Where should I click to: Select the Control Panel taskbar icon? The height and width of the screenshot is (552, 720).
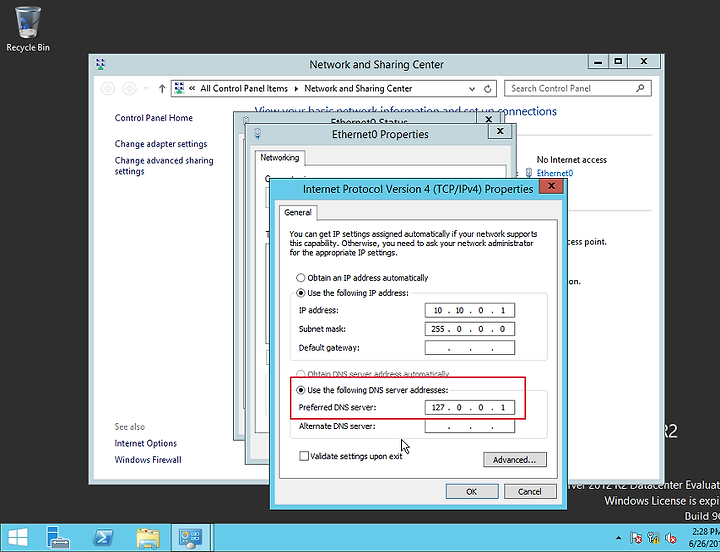190,537
